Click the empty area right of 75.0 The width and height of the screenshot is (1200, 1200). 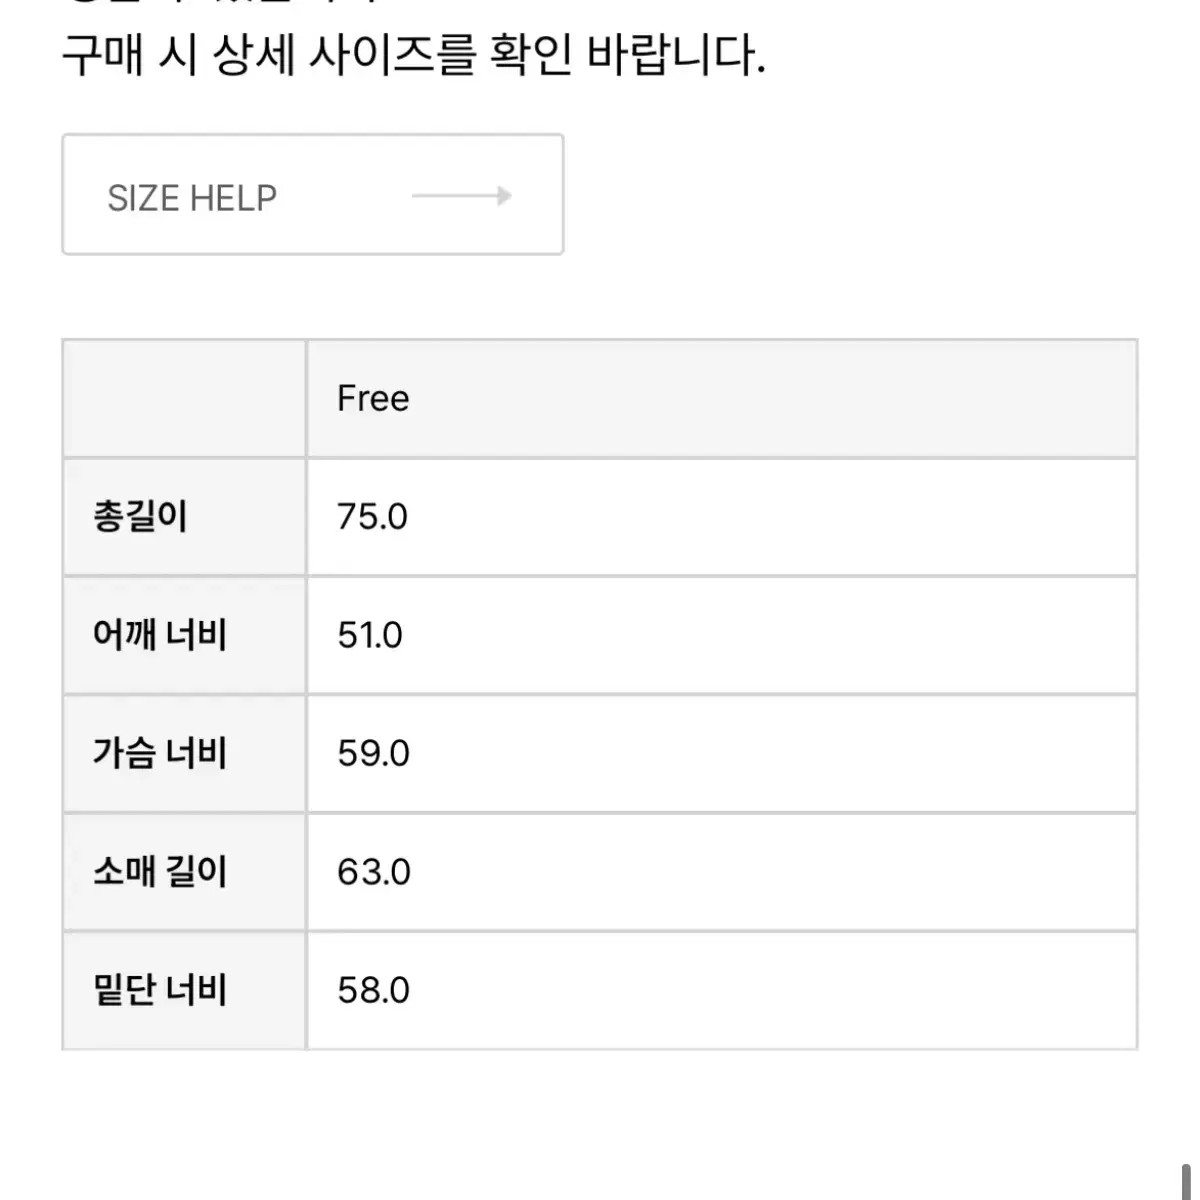tap(770, 517)
